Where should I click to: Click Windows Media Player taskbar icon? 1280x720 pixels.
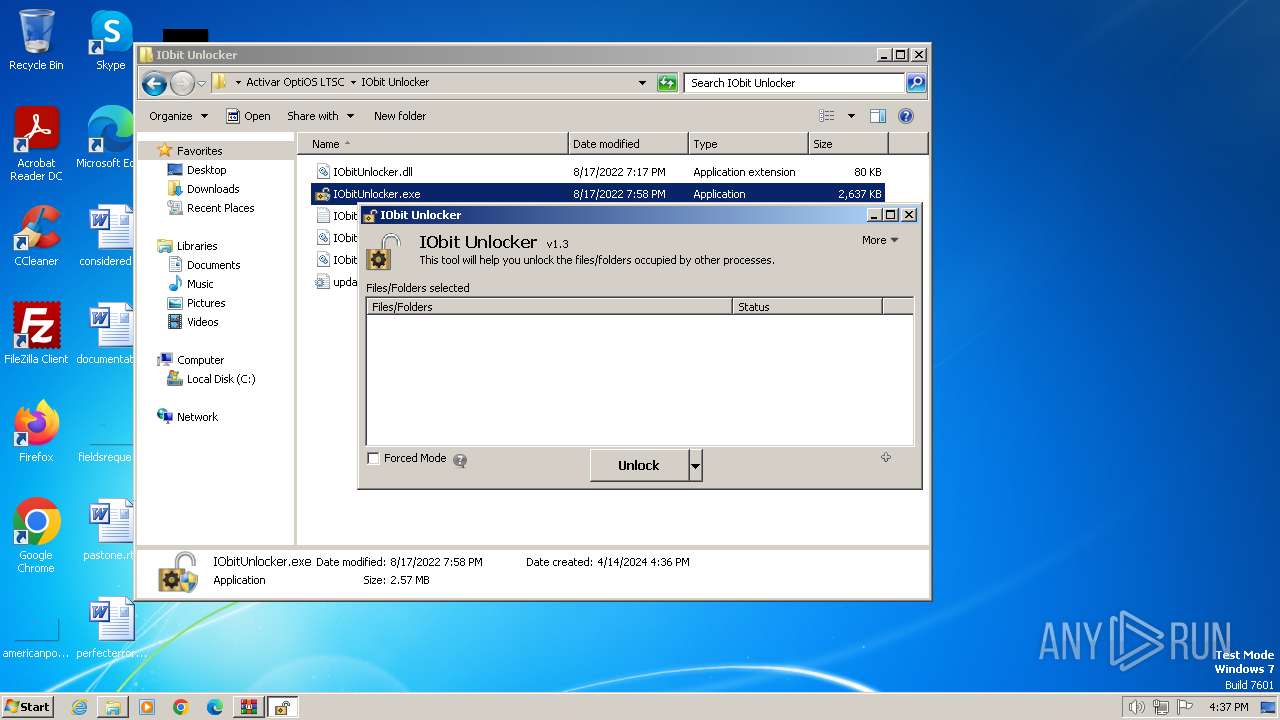pyautogui.click(x=147, y=707)
